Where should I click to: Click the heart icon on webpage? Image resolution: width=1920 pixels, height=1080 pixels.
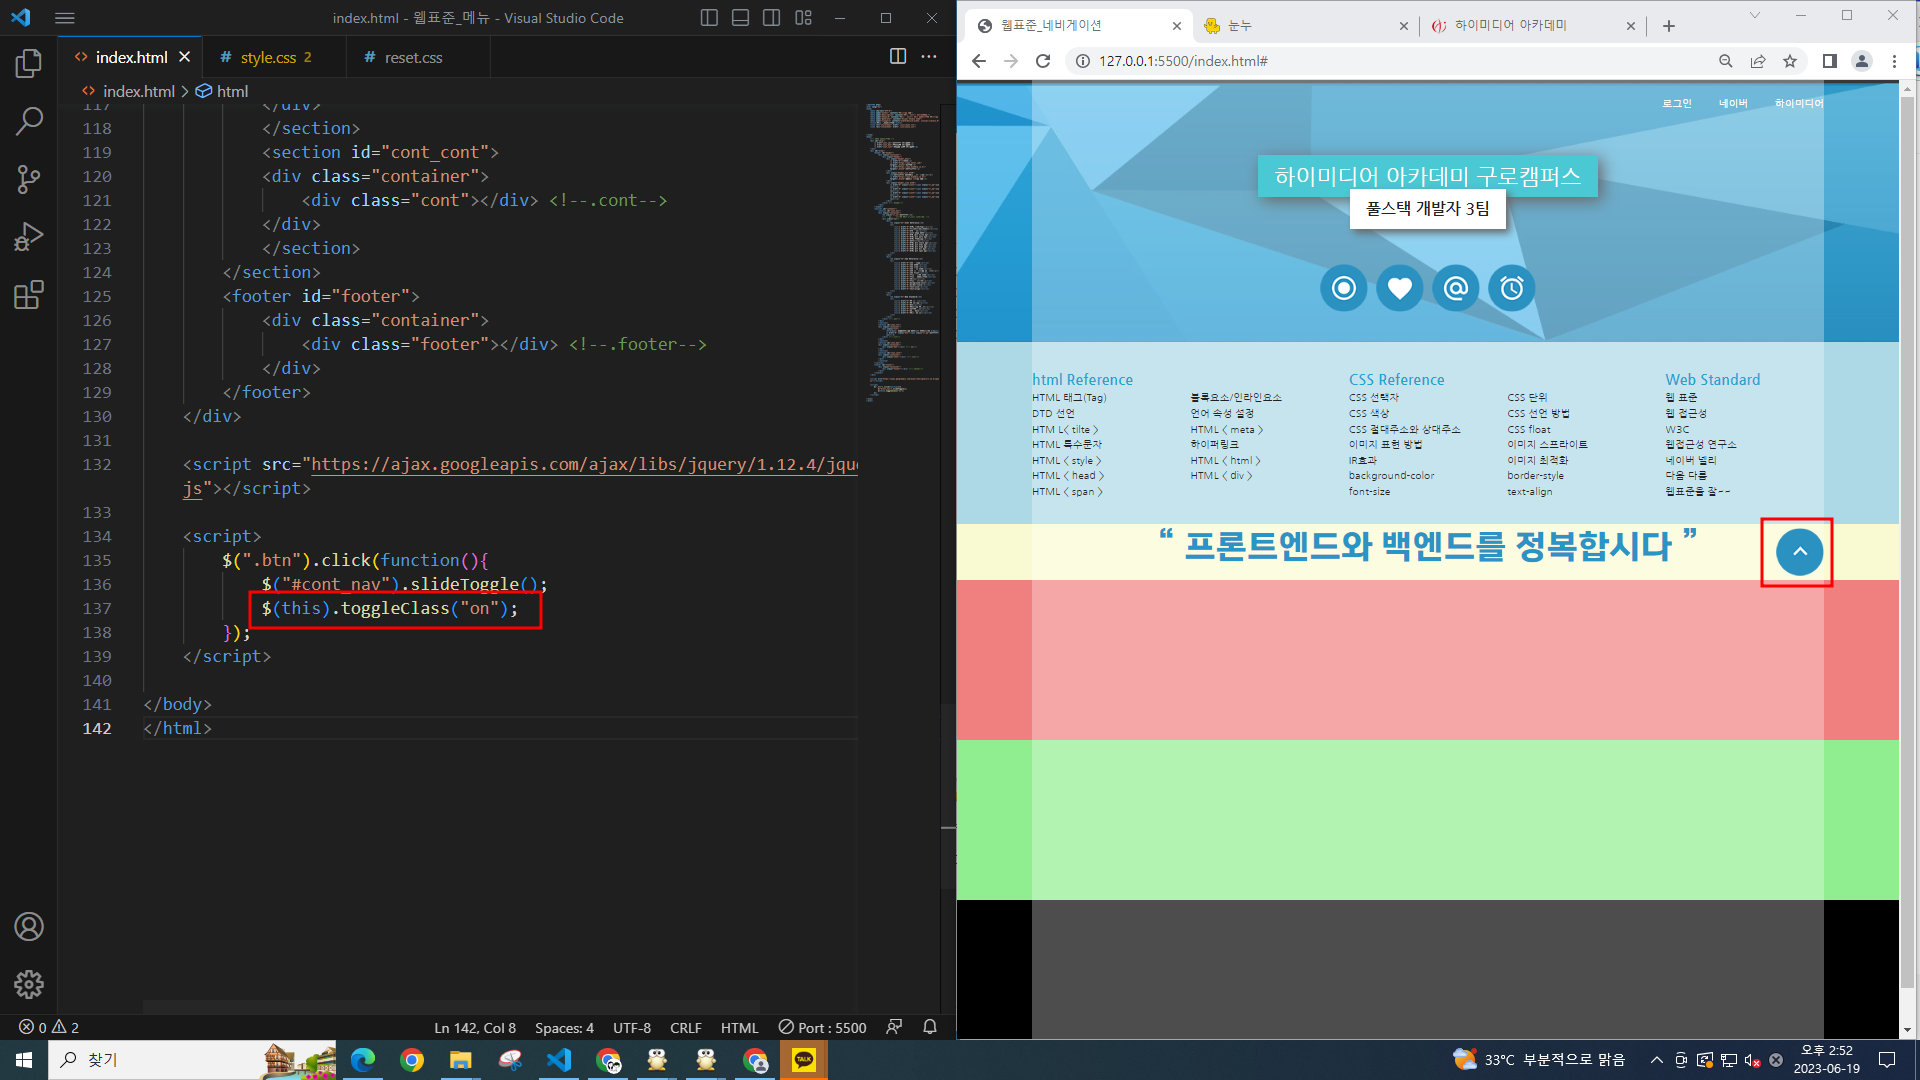(1399, 289)
